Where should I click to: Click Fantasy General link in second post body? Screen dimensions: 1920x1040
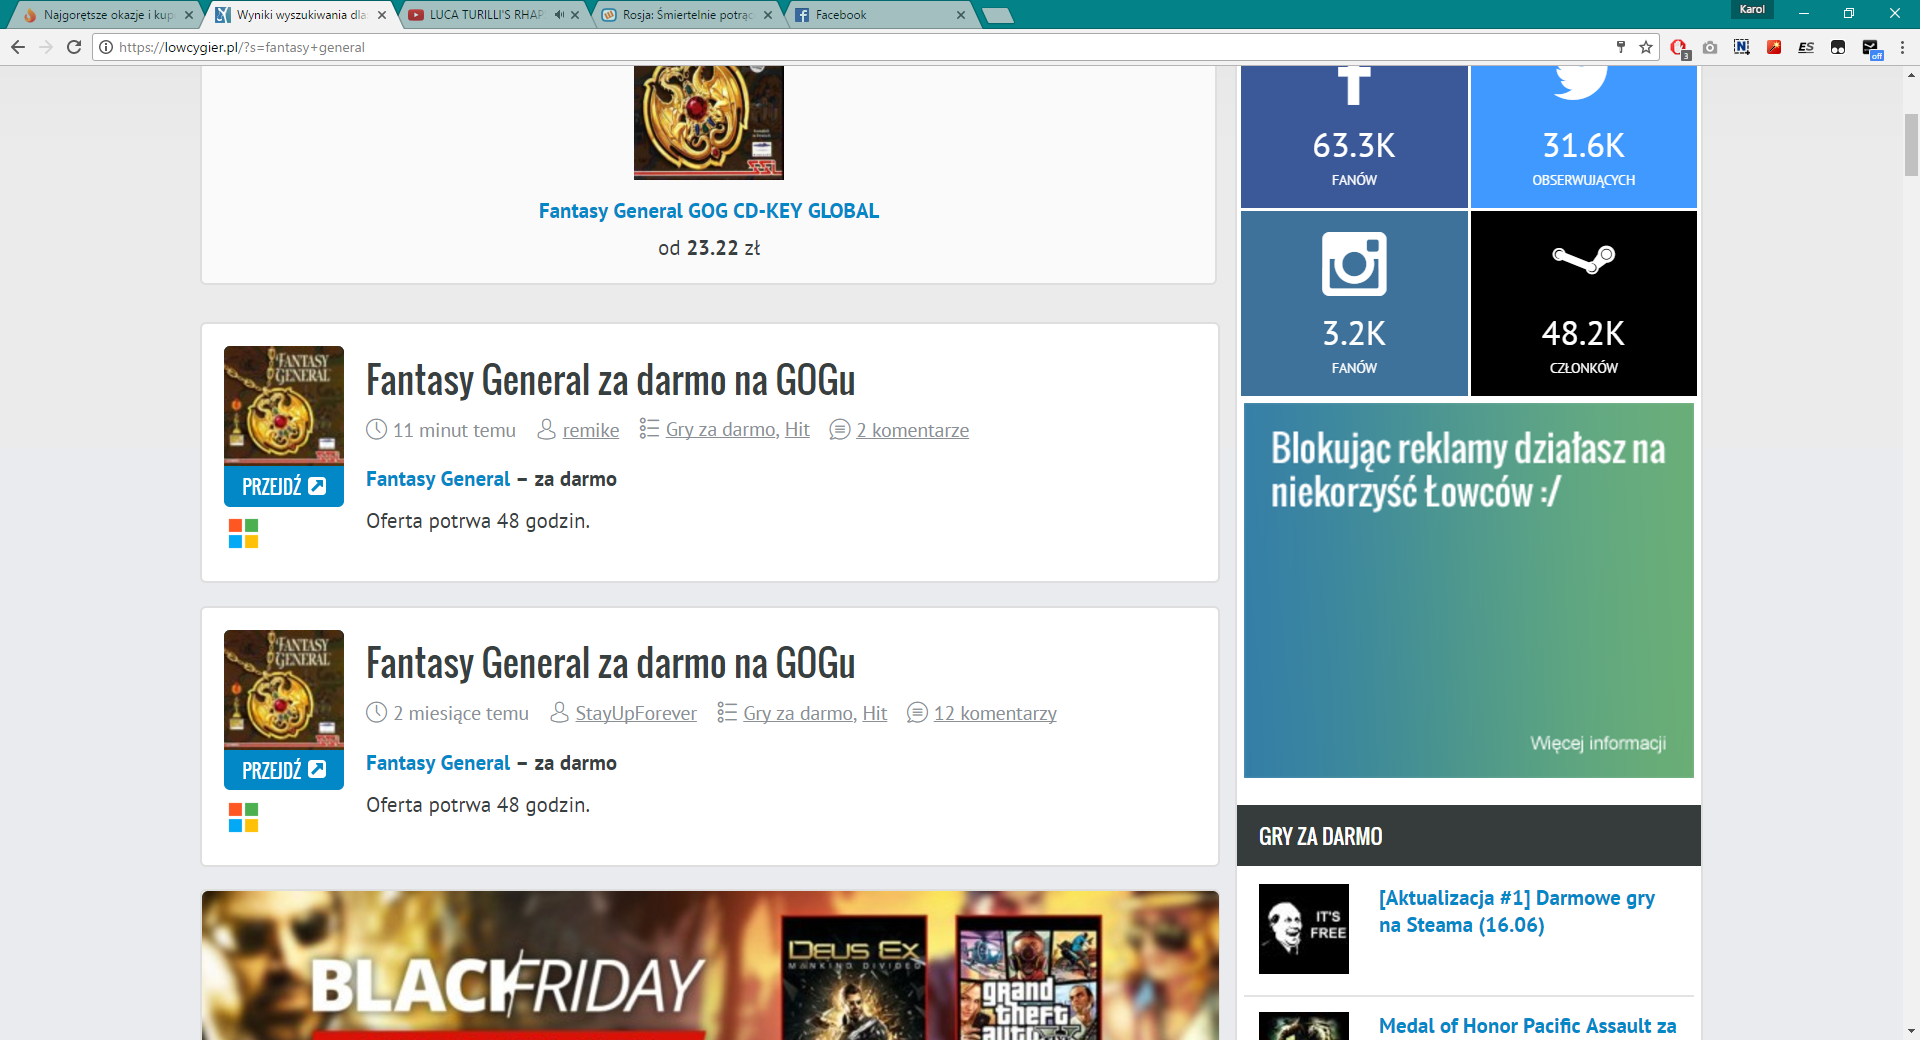pos(438,763)
